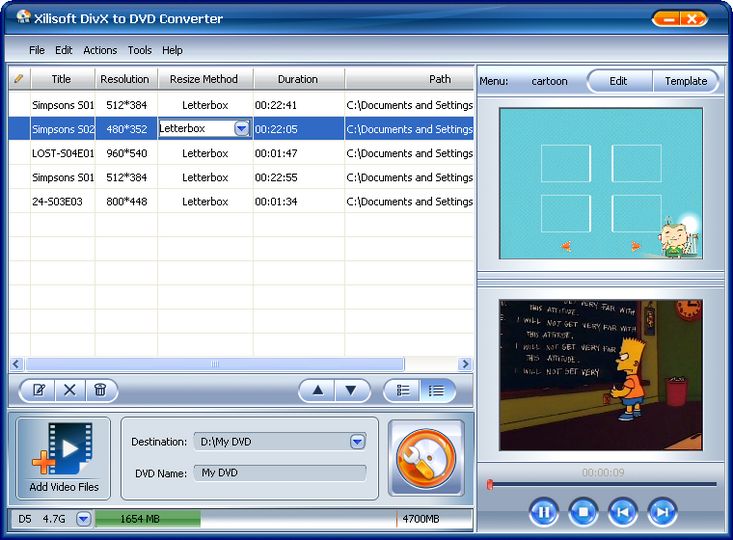Switch to the detailed list view
This screenshot has width=733, height=540.
pyautogui.click(x=436, y=390)
